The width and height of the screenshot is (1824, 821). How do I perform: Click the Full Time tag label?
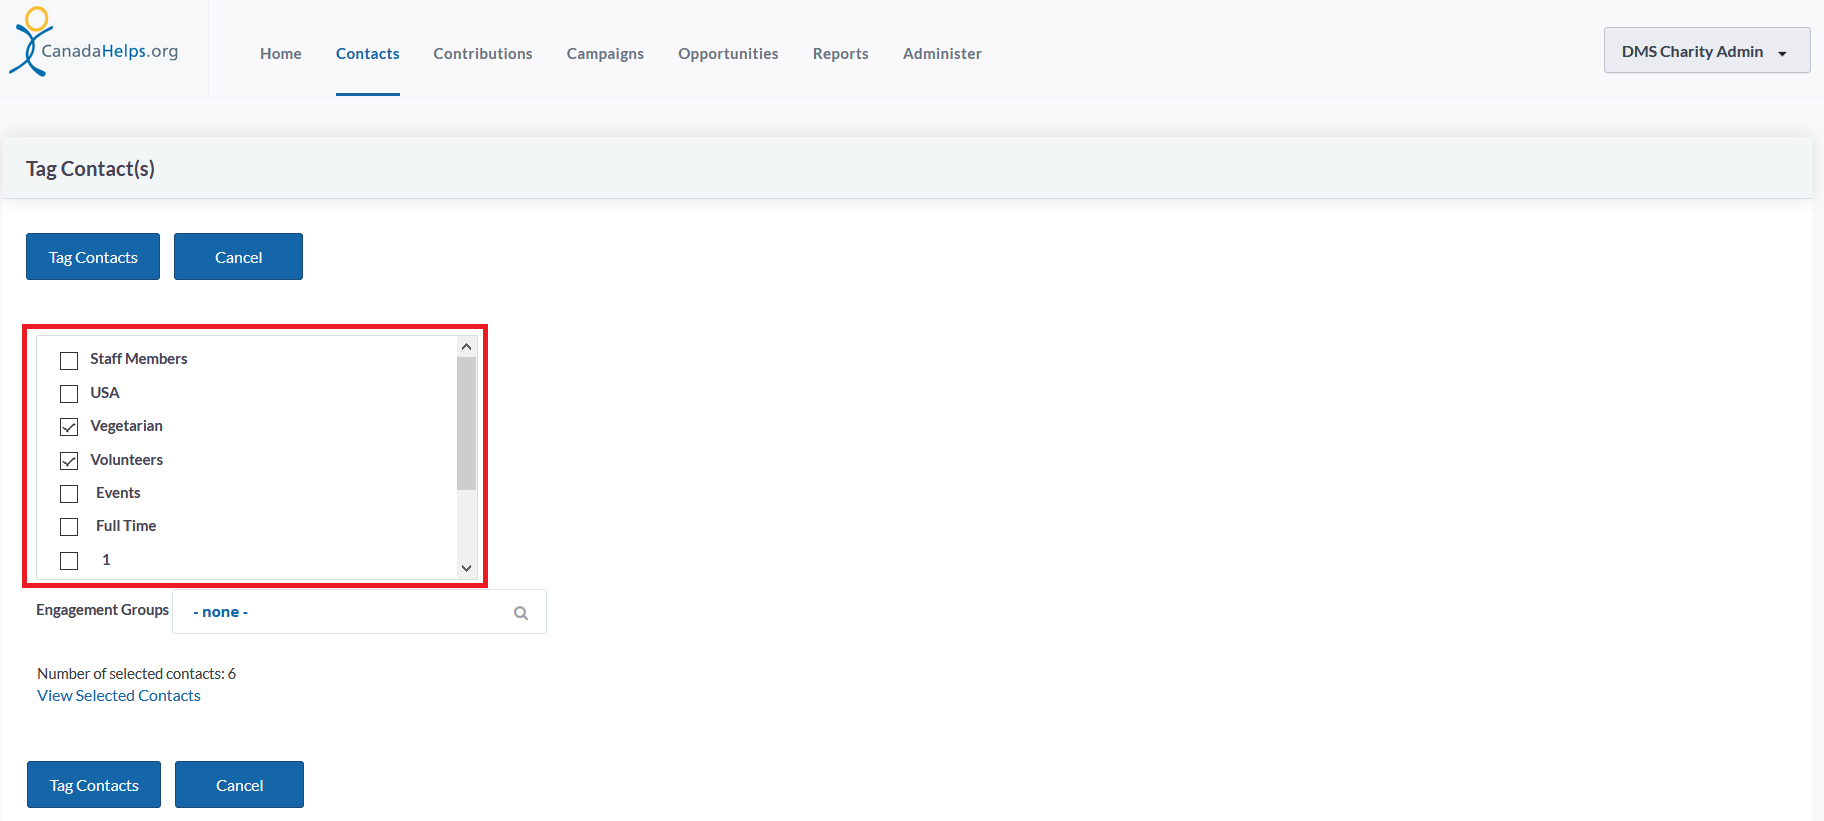coord(126,526)
